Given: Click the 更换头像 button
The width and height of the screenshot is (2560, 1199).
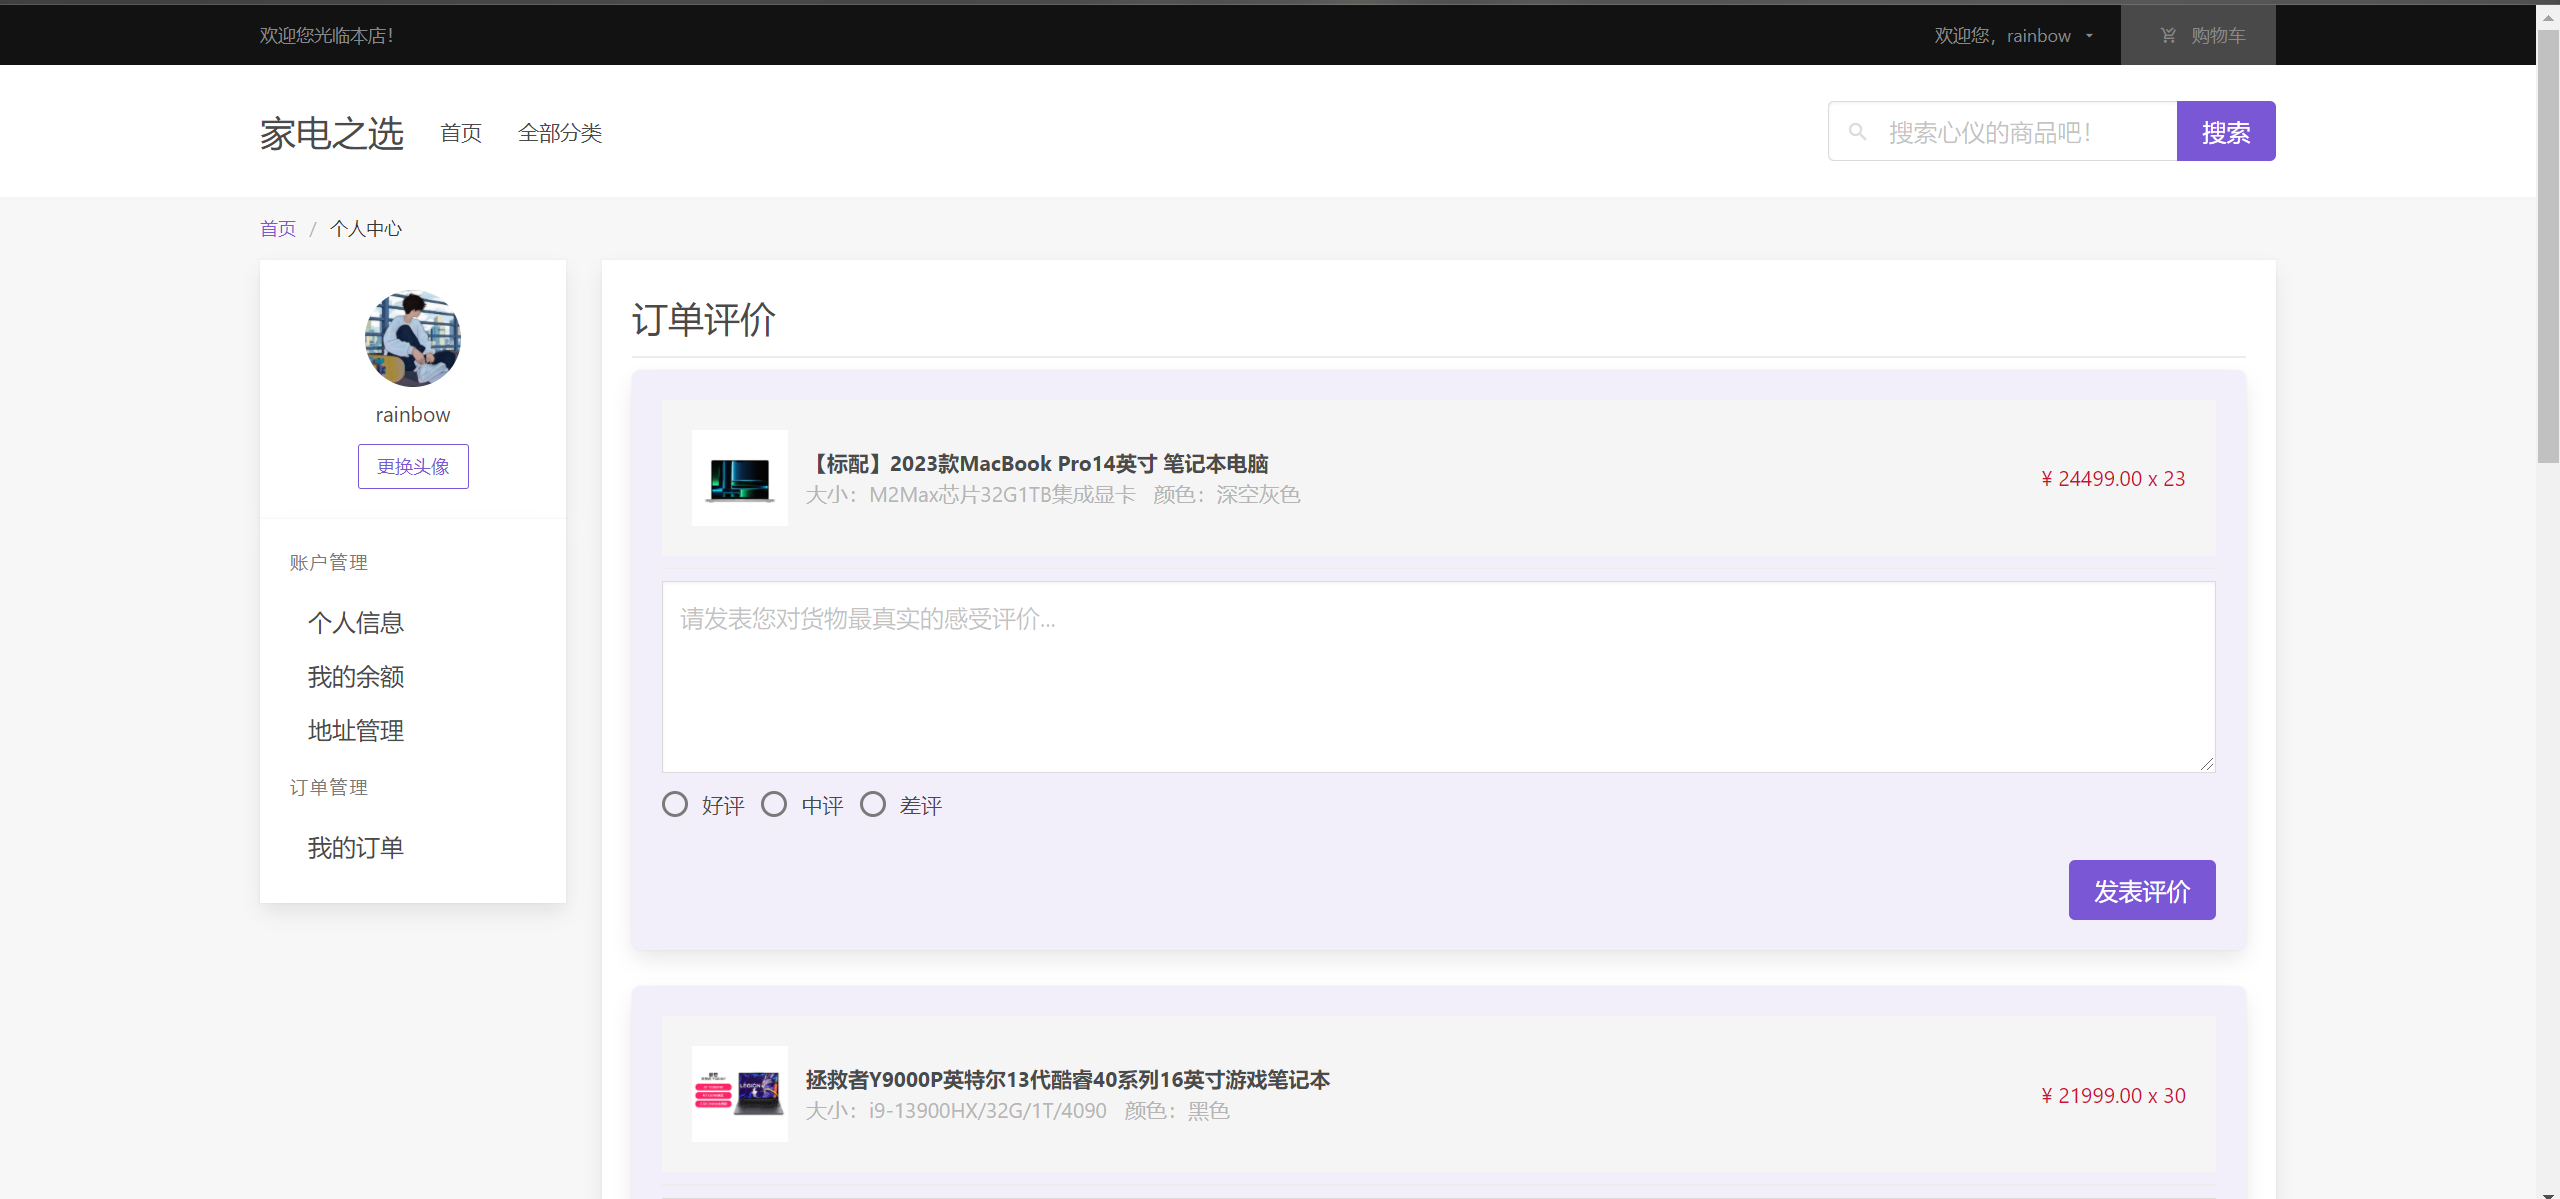Looking at the screenshot, I should 413,467.
